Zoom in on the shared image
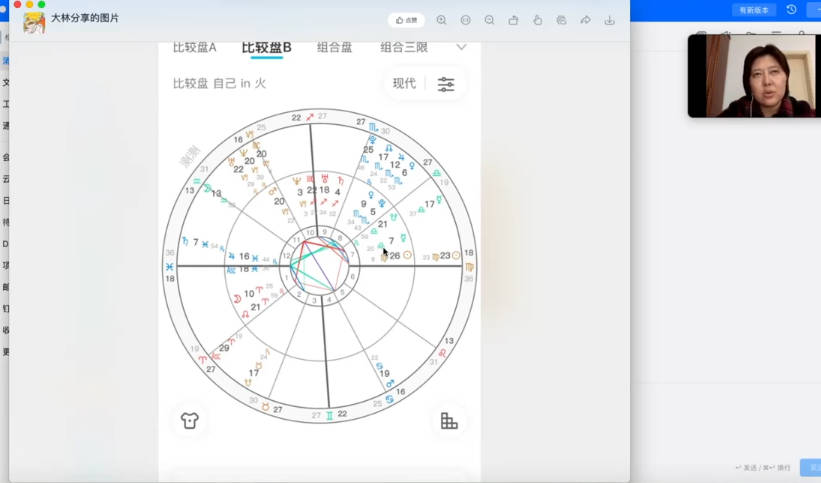 (x=441, y=20)
